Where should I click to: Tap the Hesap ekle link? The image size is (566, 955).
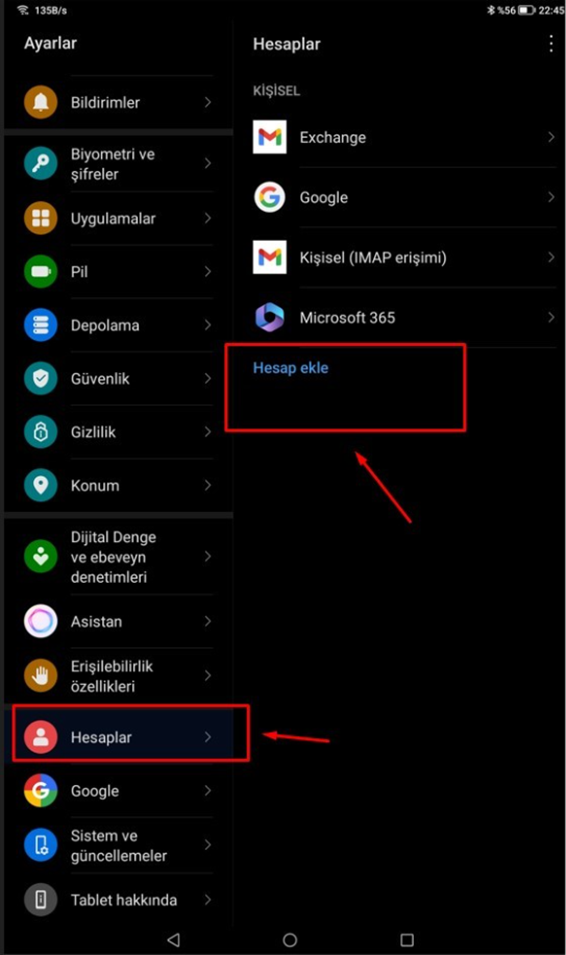click(291, 368)
